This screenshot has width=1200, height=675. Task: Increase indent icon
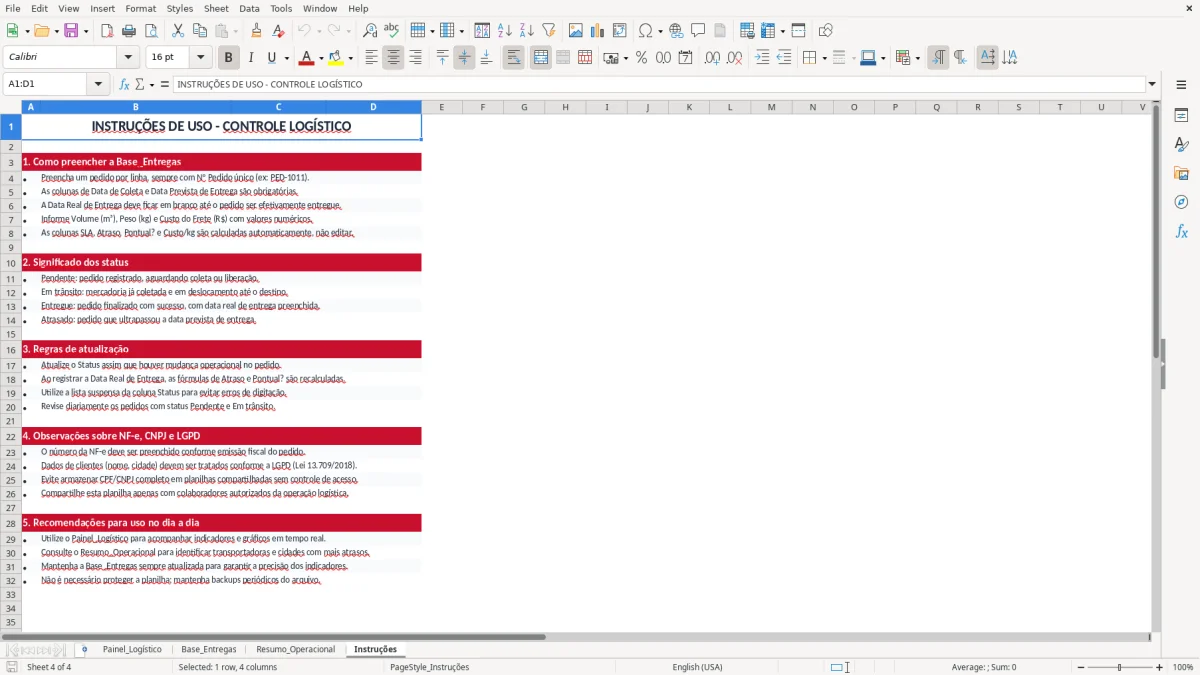[762, 58]
